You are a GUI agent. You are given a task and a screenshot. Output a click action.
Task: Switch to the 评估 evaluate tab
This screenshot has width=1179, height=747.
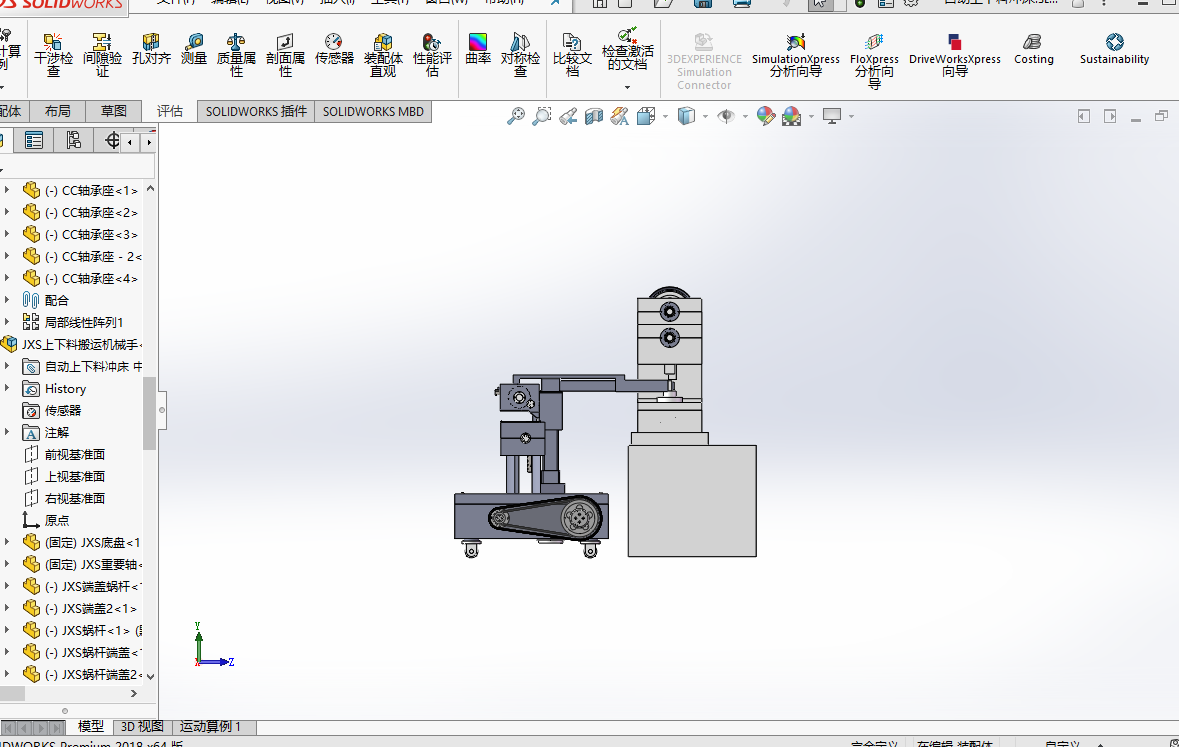[x=170, y=111]
